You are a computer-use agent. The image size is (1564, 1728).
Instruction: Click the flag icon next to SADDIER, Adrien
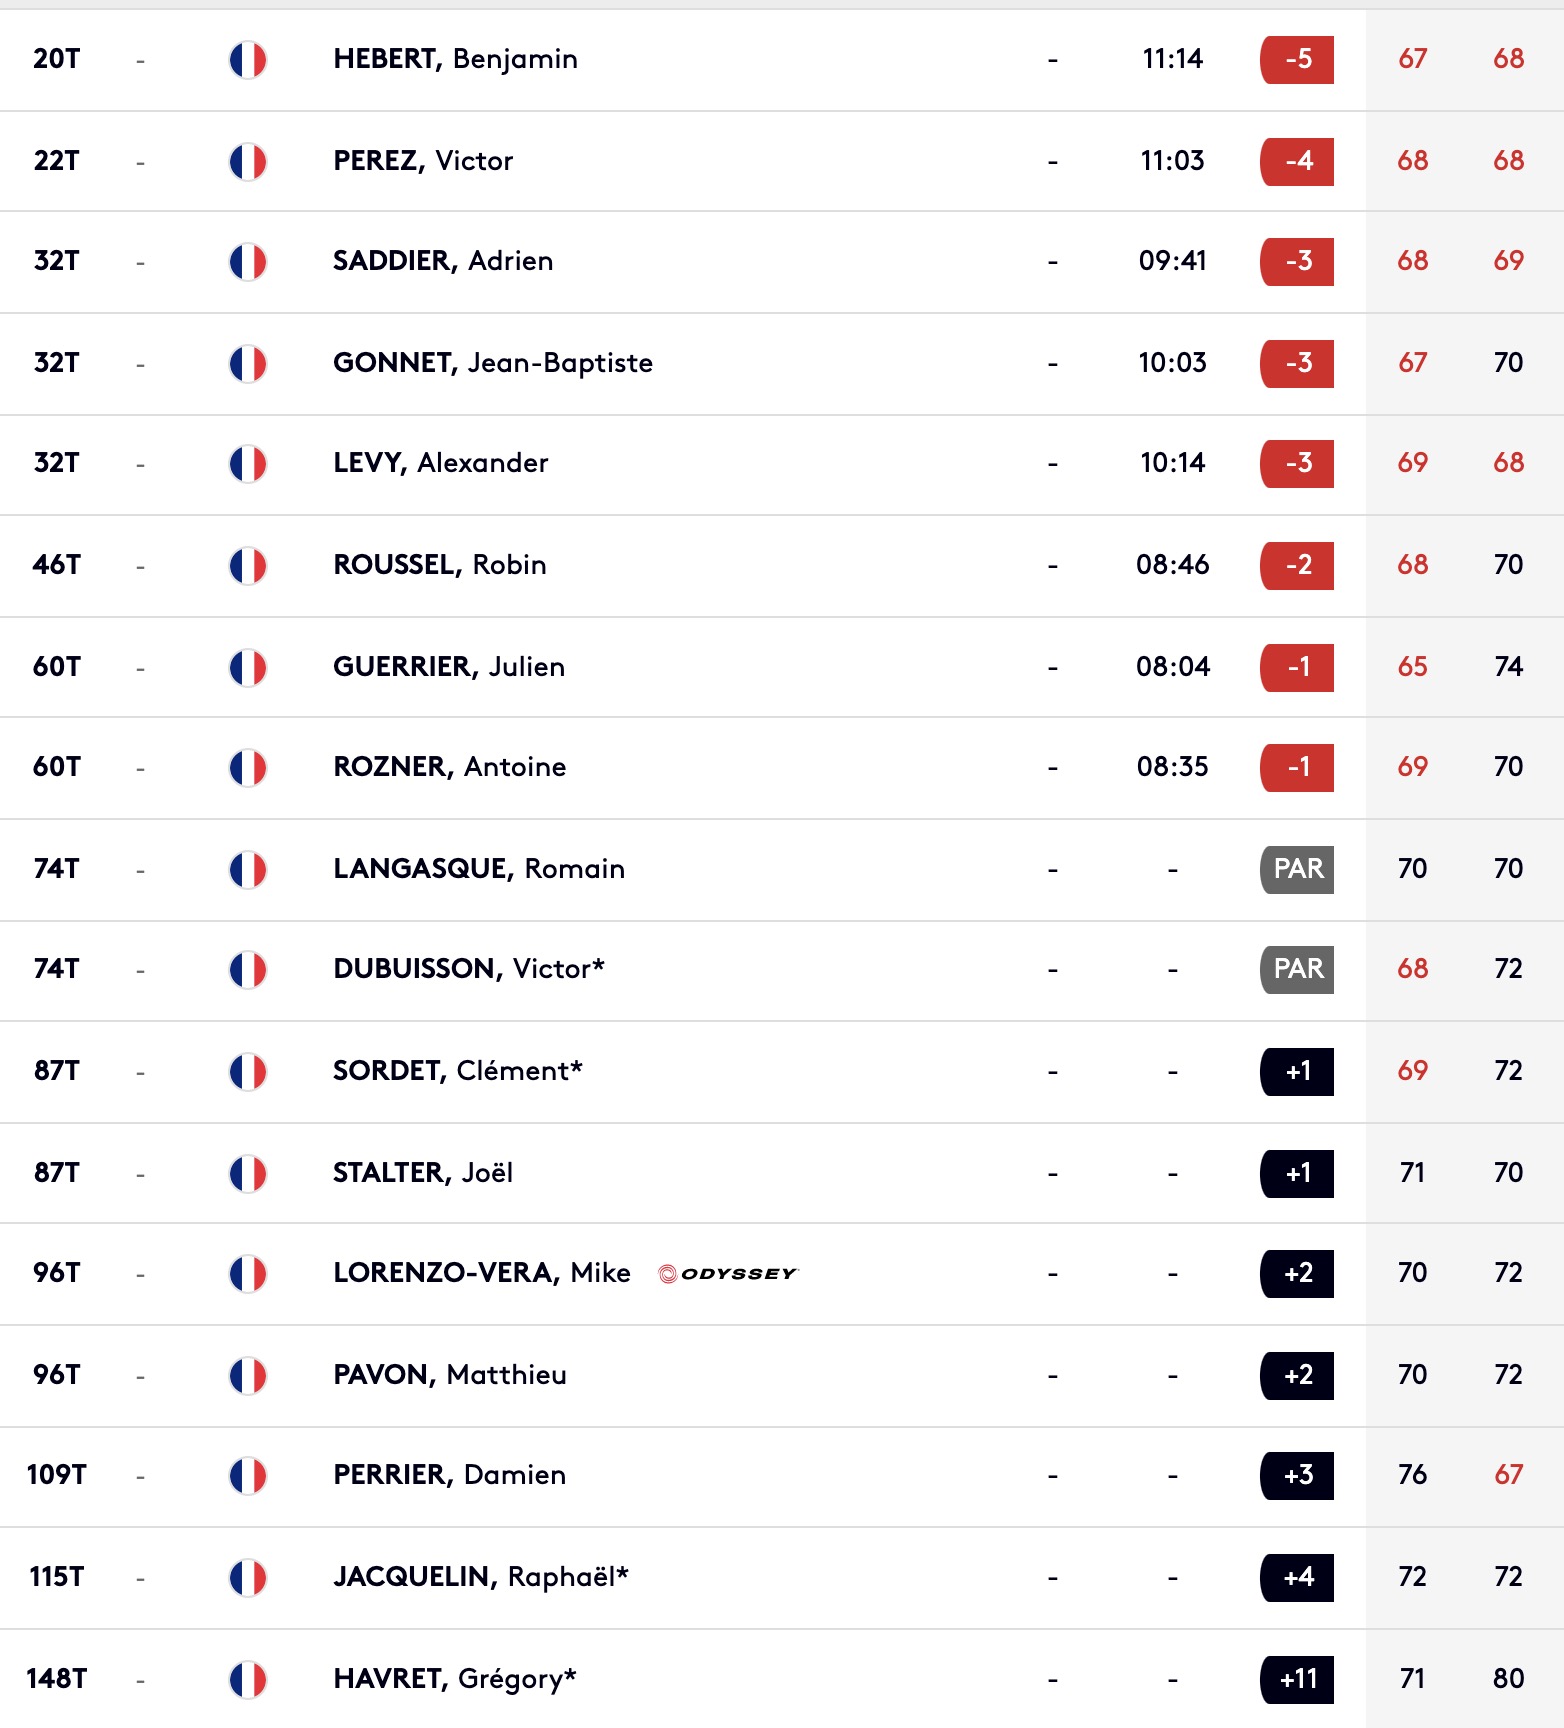click(x=248, y=262)
